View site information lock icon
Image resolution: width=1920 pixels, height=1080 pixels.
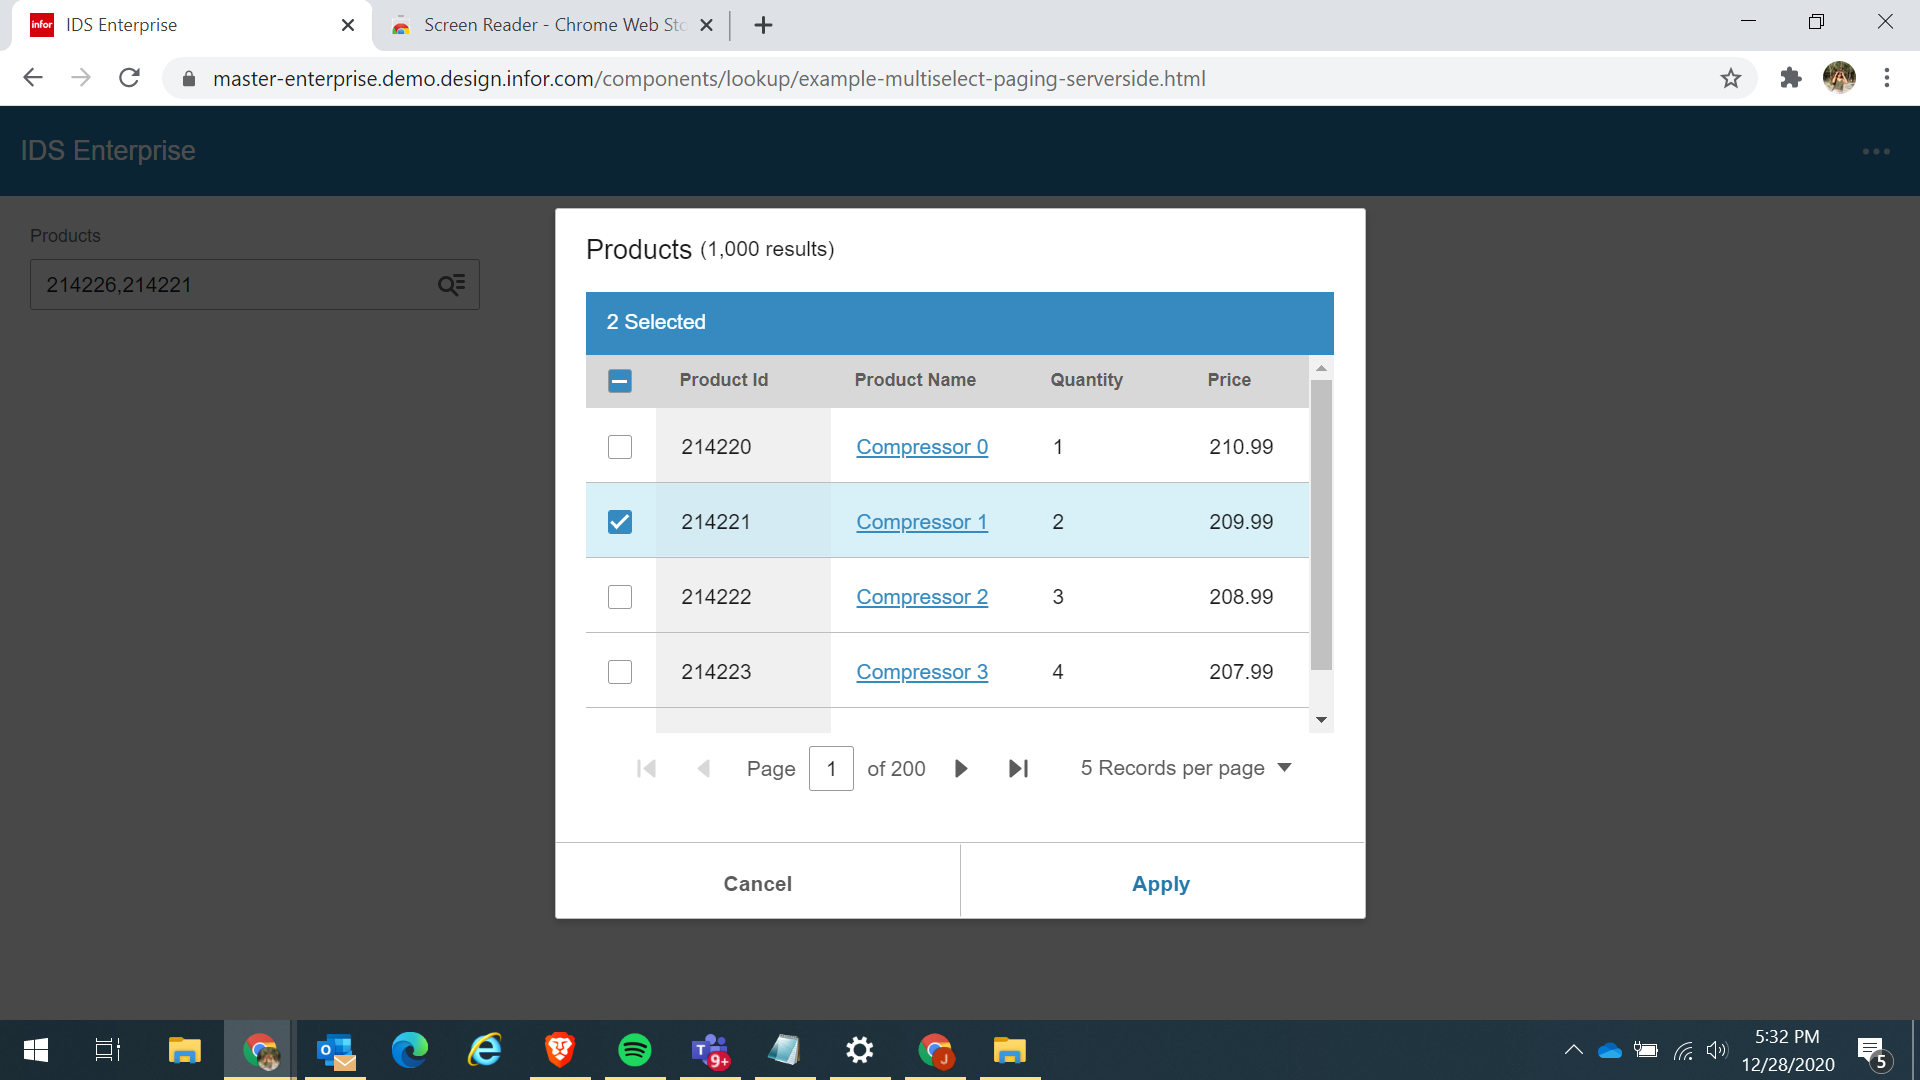188,79
